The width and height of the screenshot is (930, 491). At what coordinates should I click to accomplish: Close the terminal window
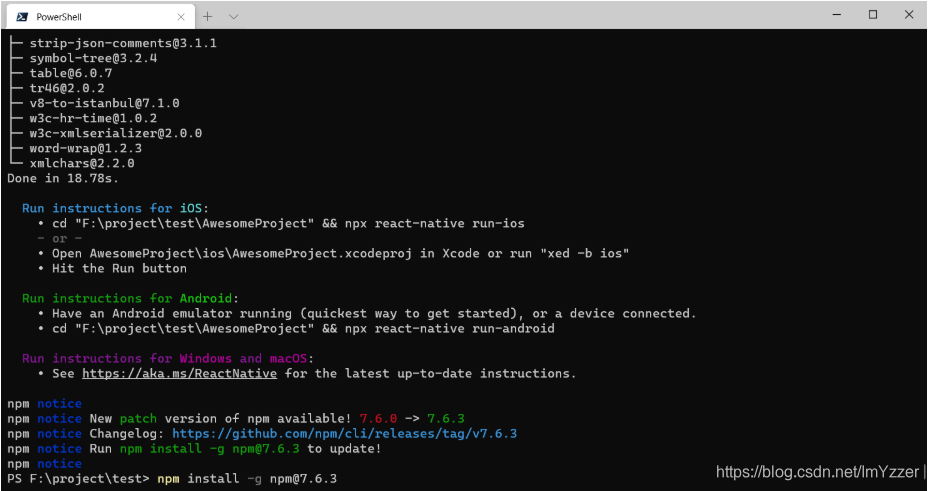pos(909,14)
